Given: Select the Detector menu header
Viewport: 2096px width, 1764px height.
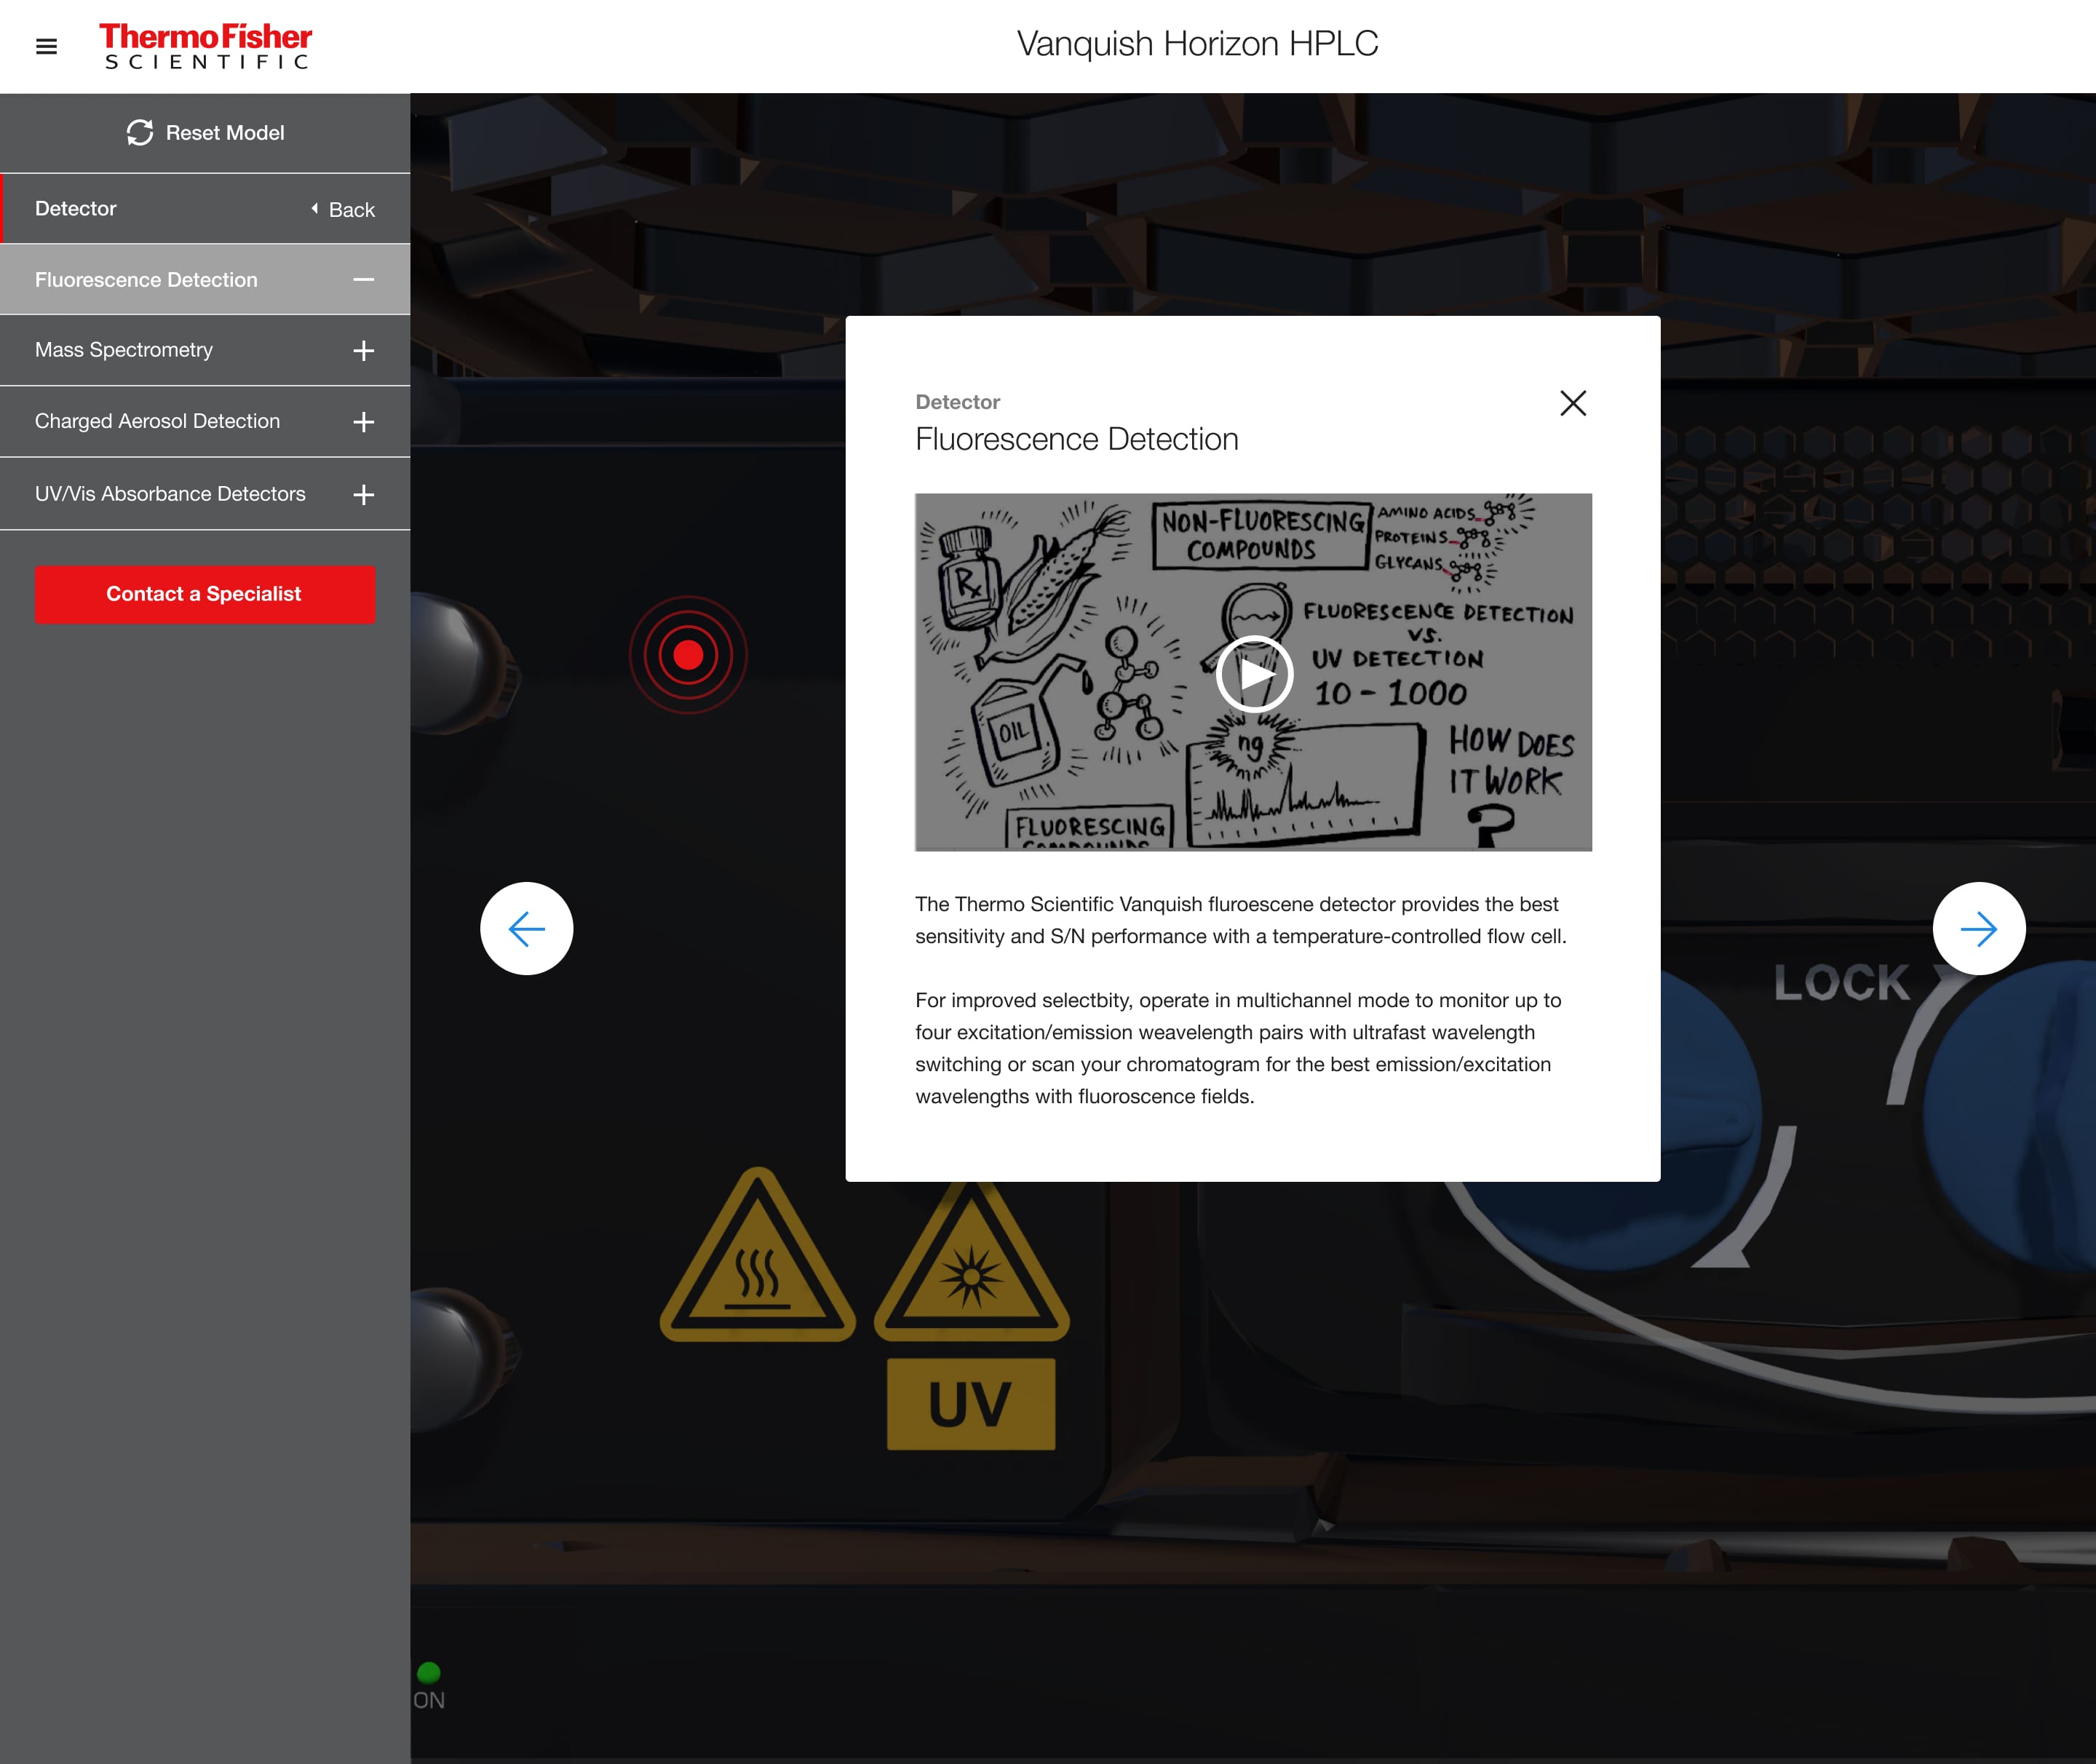Looking at the screenshot, I should point(76,209).
